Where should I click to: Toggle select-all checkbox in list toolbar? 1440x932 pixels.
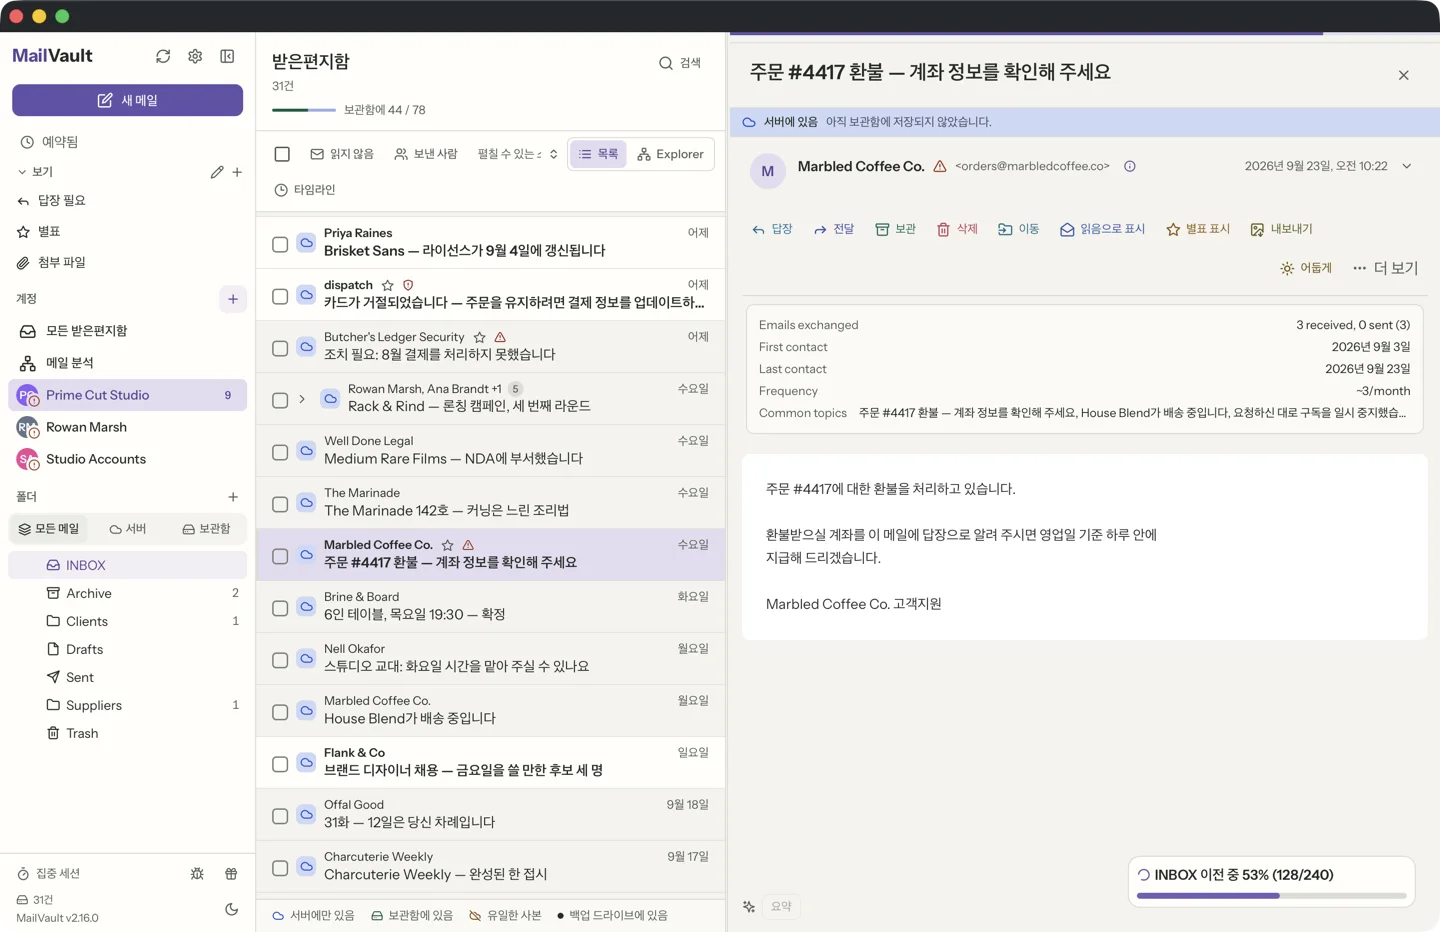(282, 154)
